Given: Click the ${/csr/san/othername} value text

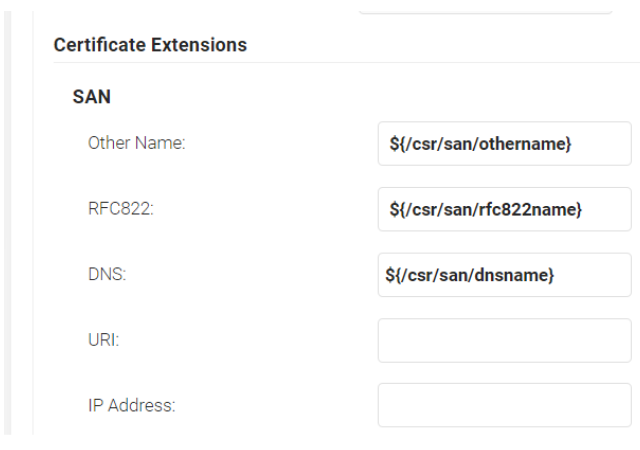Looking at the screenshot, I should click(x=480, y=144).
